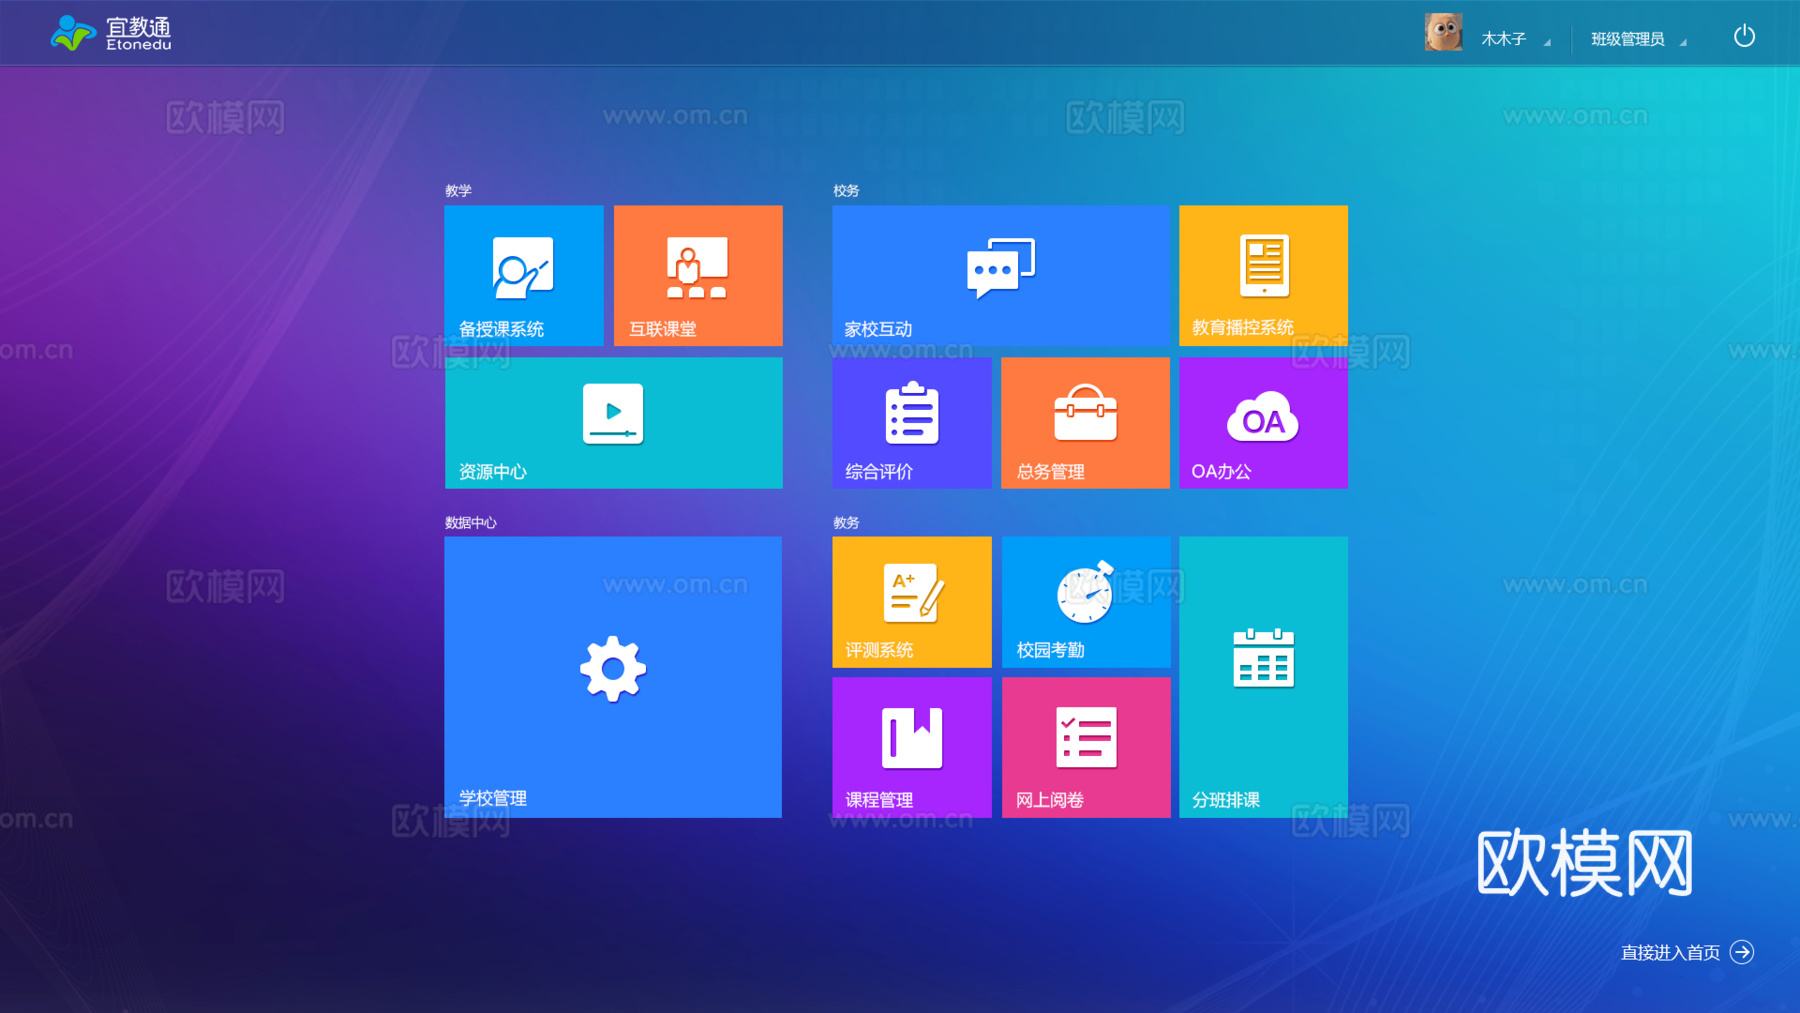Viewport: 1800px width, 1013px height.
Task: Click the 综合评价 tile label
Action: (879, 472)
